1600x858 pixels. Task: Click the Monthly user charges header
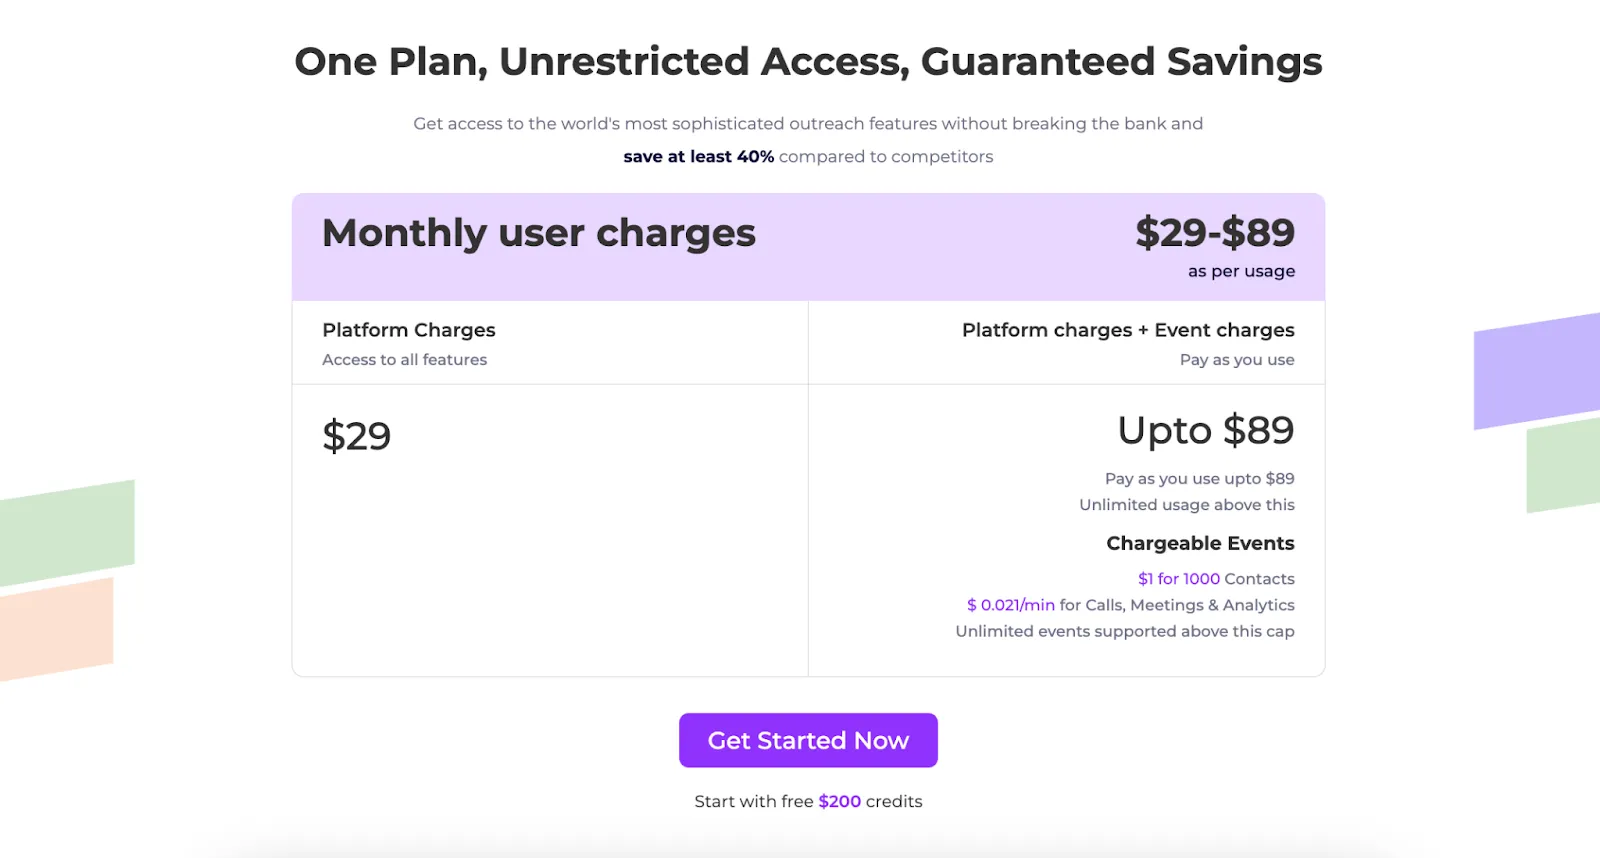pyautogui.click(x=539, y=233)
